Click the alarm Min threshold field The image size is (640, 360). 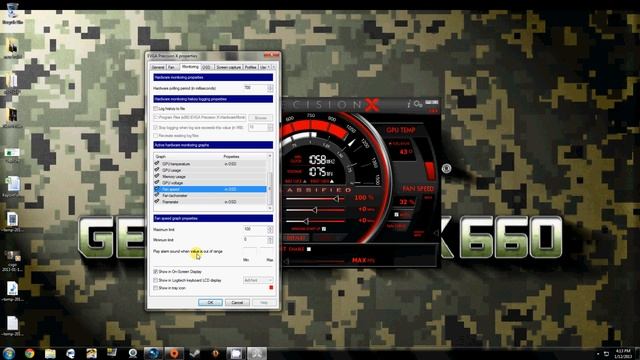click(x=250, y=251)
